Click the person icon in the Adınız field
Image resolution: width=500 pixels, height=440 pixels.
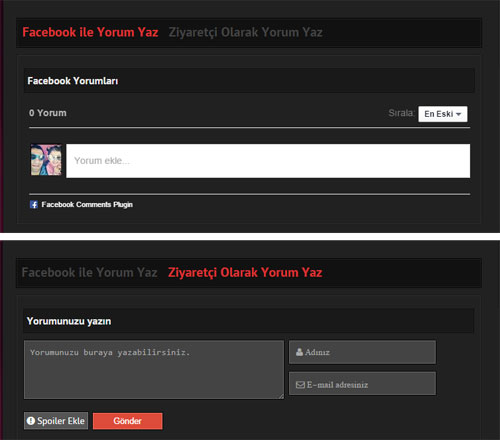click(299, 352)
